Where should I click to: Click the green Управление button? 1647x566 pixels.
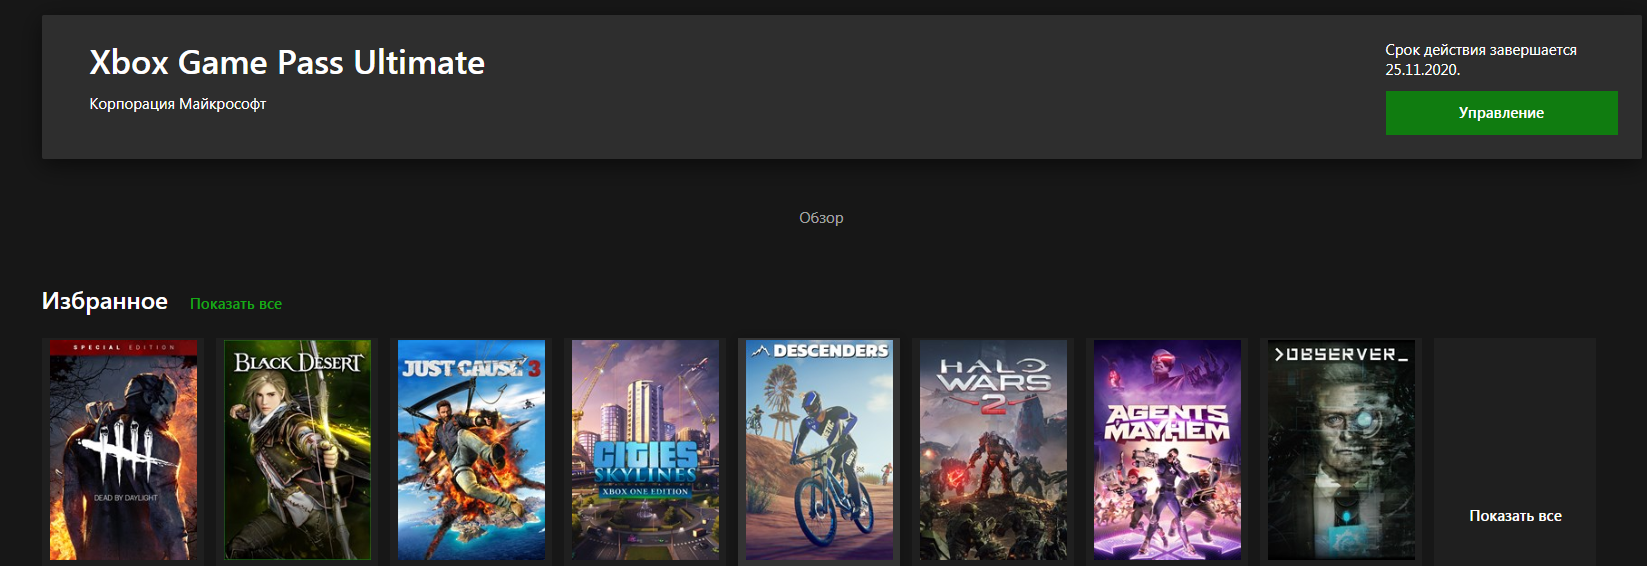point(1501,113)
